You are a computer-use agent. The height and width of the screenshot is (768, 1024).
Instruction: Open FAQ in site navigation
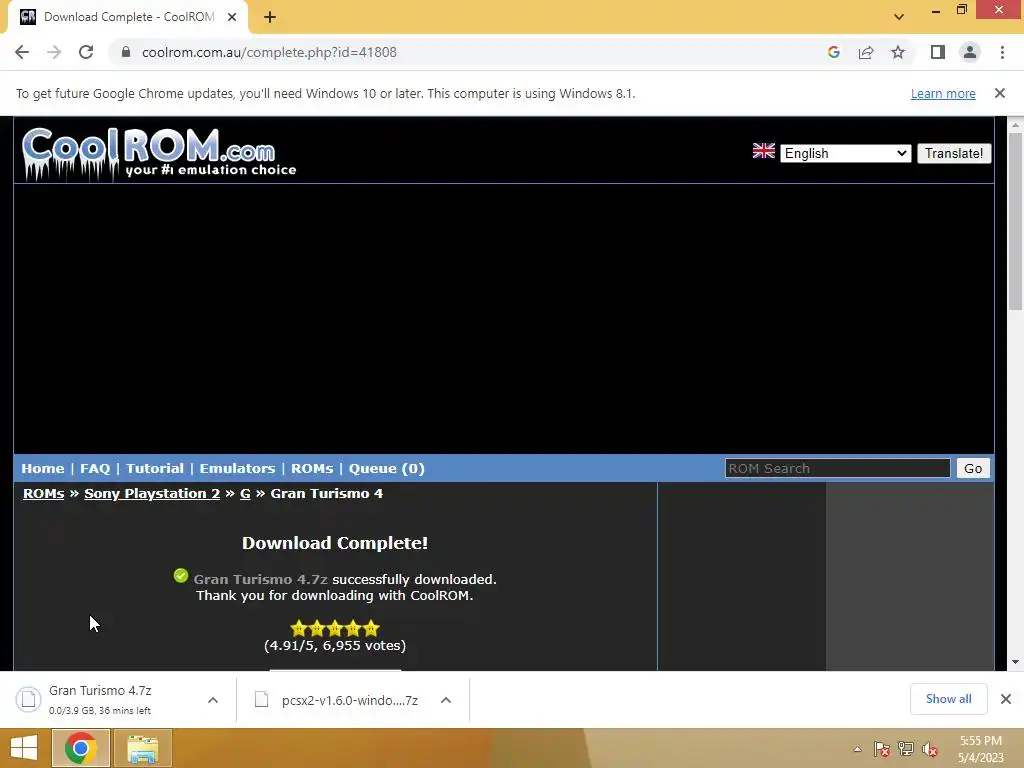tap(95, 468)
